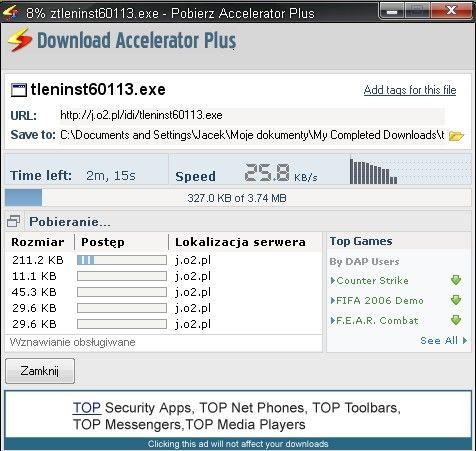The width and height of the screenshot is (476, 451).
Task: Click the tleninst60113.exe file type icon
Action: pos(19,90)
